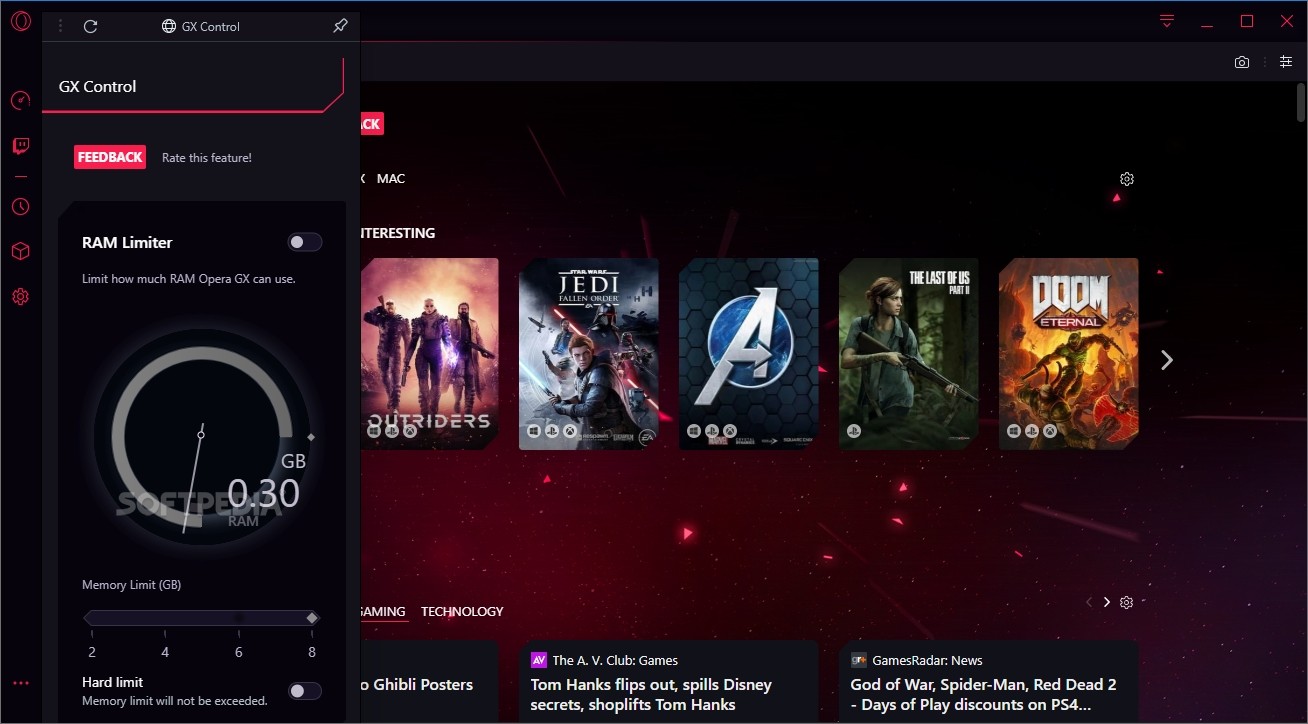Image resolution: width=1308 pixels, height=724 pixels.
Task: Click the Memory Limit slider handle
Action: pos(312,618)
